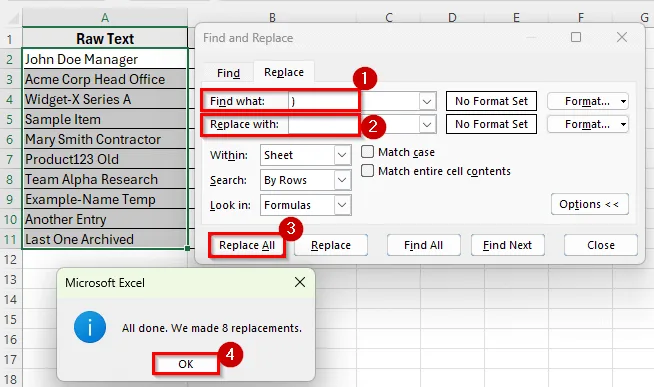Close the Microsoft Excel message box

click(300, 283)
